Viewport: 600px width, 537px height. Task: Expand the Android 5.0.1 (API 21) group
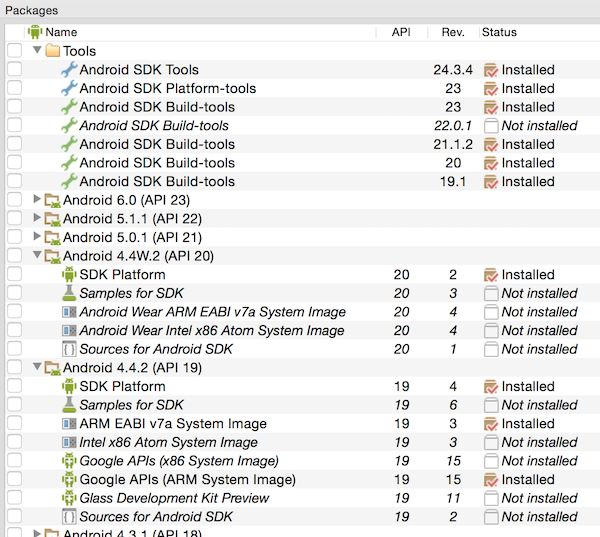click(37, 236)
